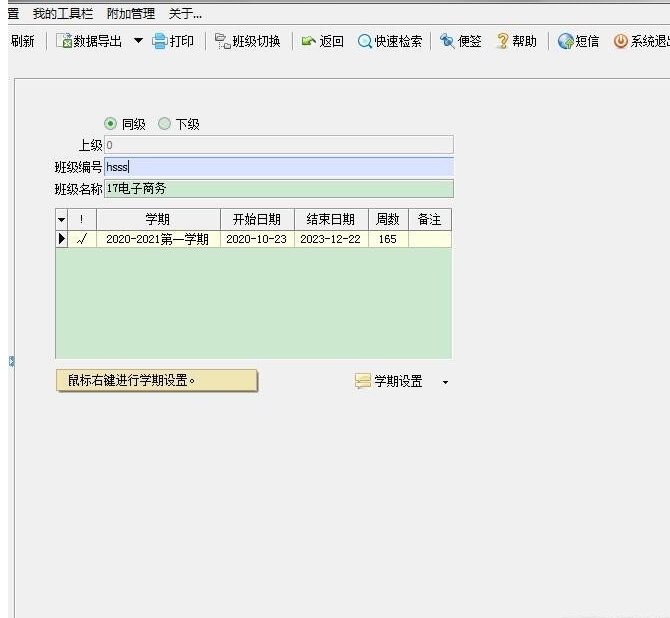The width and height of the screenshot is (670, 618).
Task: Click the 学期 column header
Action: 158,220
